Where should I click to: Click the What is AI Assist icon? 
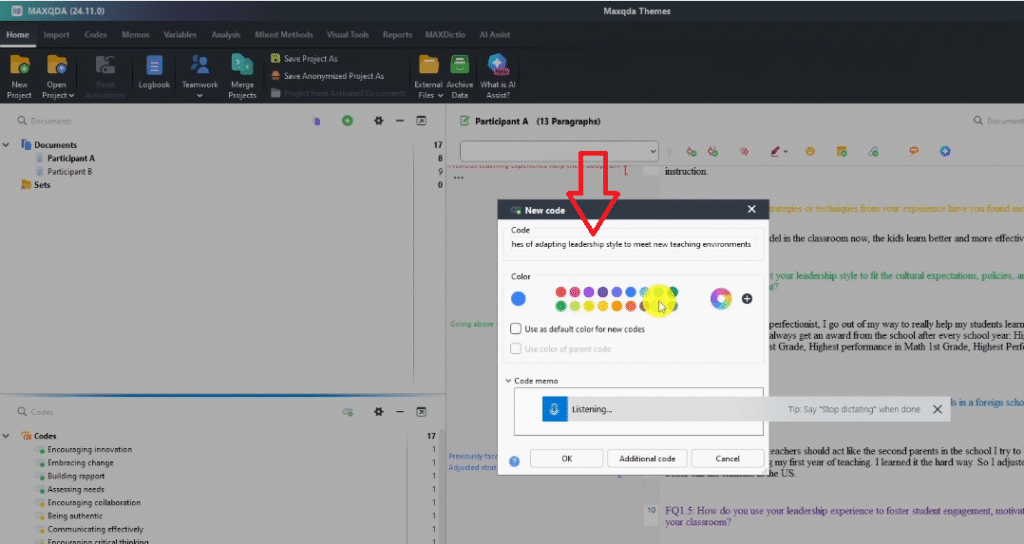pyautogui.click(x=497, y=67)
